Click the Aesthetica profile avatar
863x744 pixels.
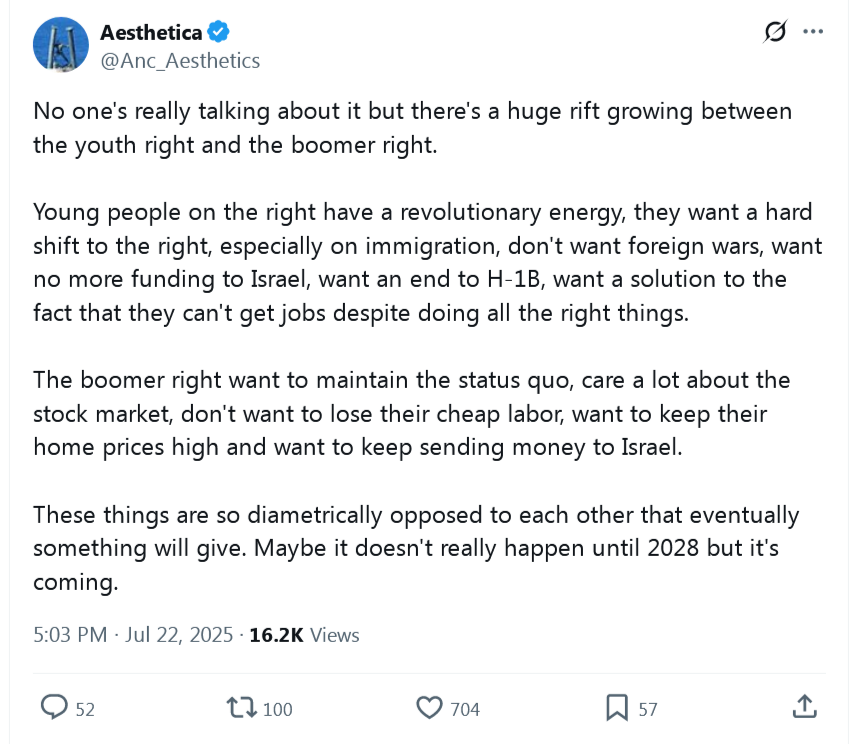(x=61, y=45)
